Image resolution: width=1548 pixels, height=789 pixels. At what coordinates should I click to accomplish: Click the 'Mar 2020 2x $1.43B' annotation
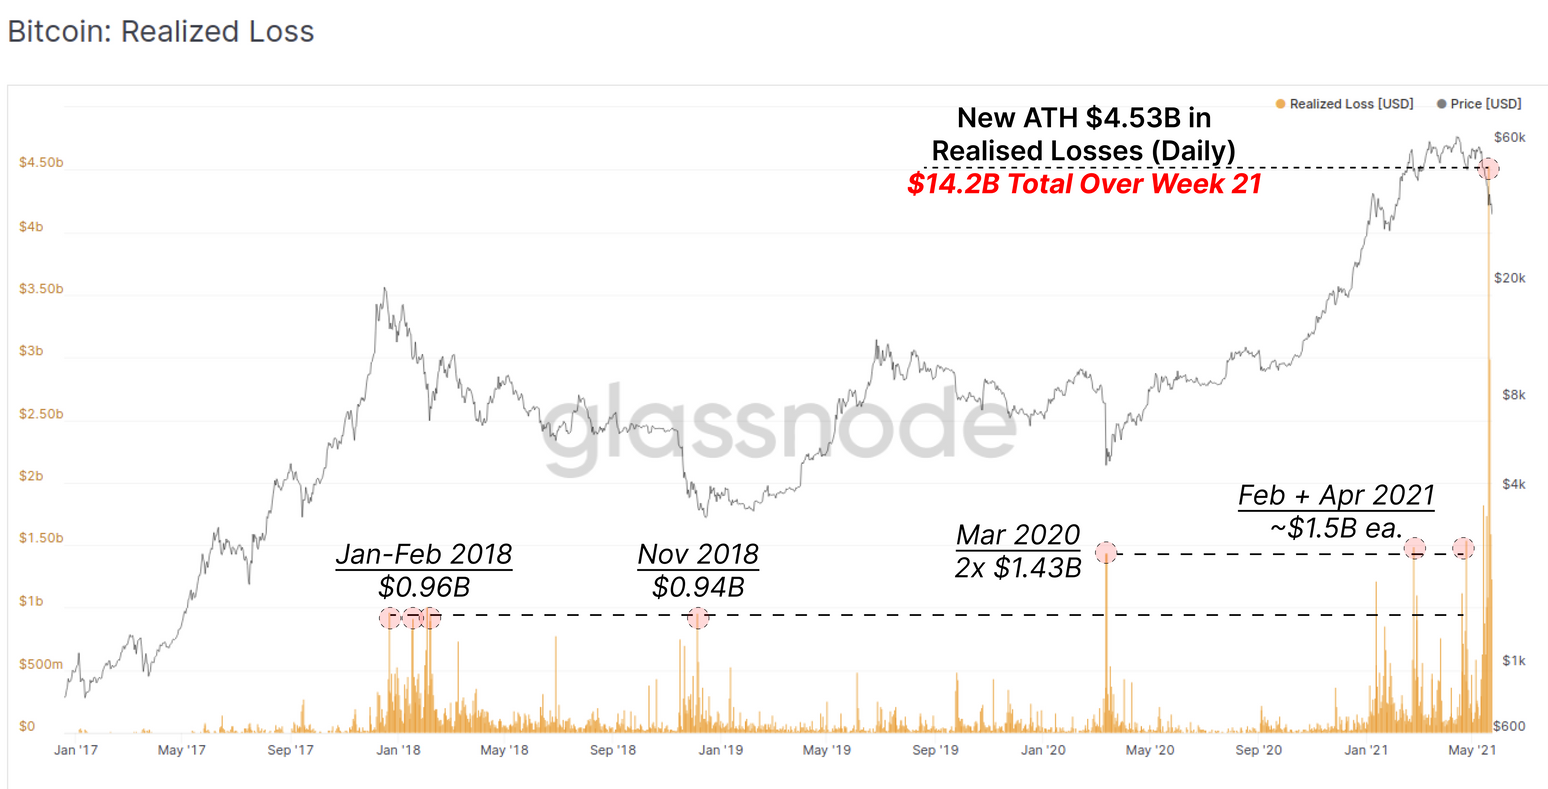(x=1018, y=551)
